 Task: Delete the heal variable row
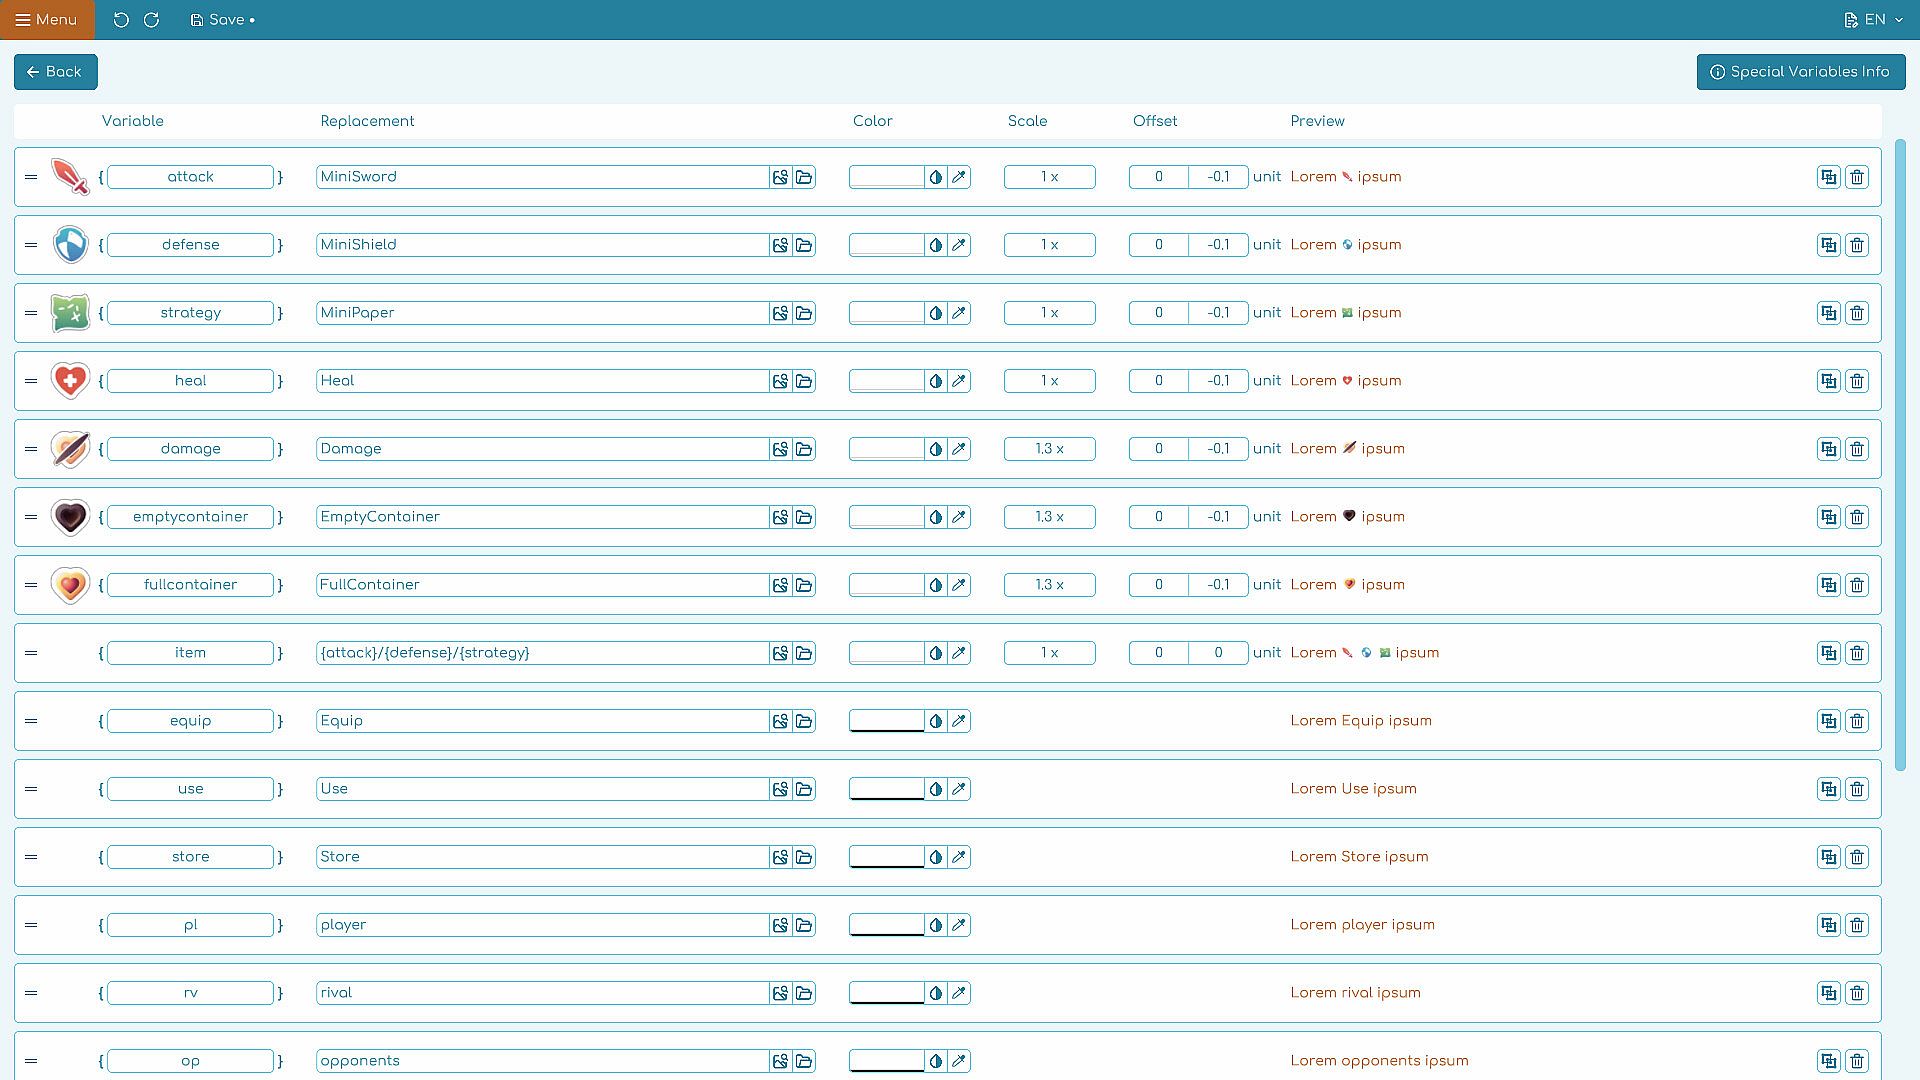1857,381
